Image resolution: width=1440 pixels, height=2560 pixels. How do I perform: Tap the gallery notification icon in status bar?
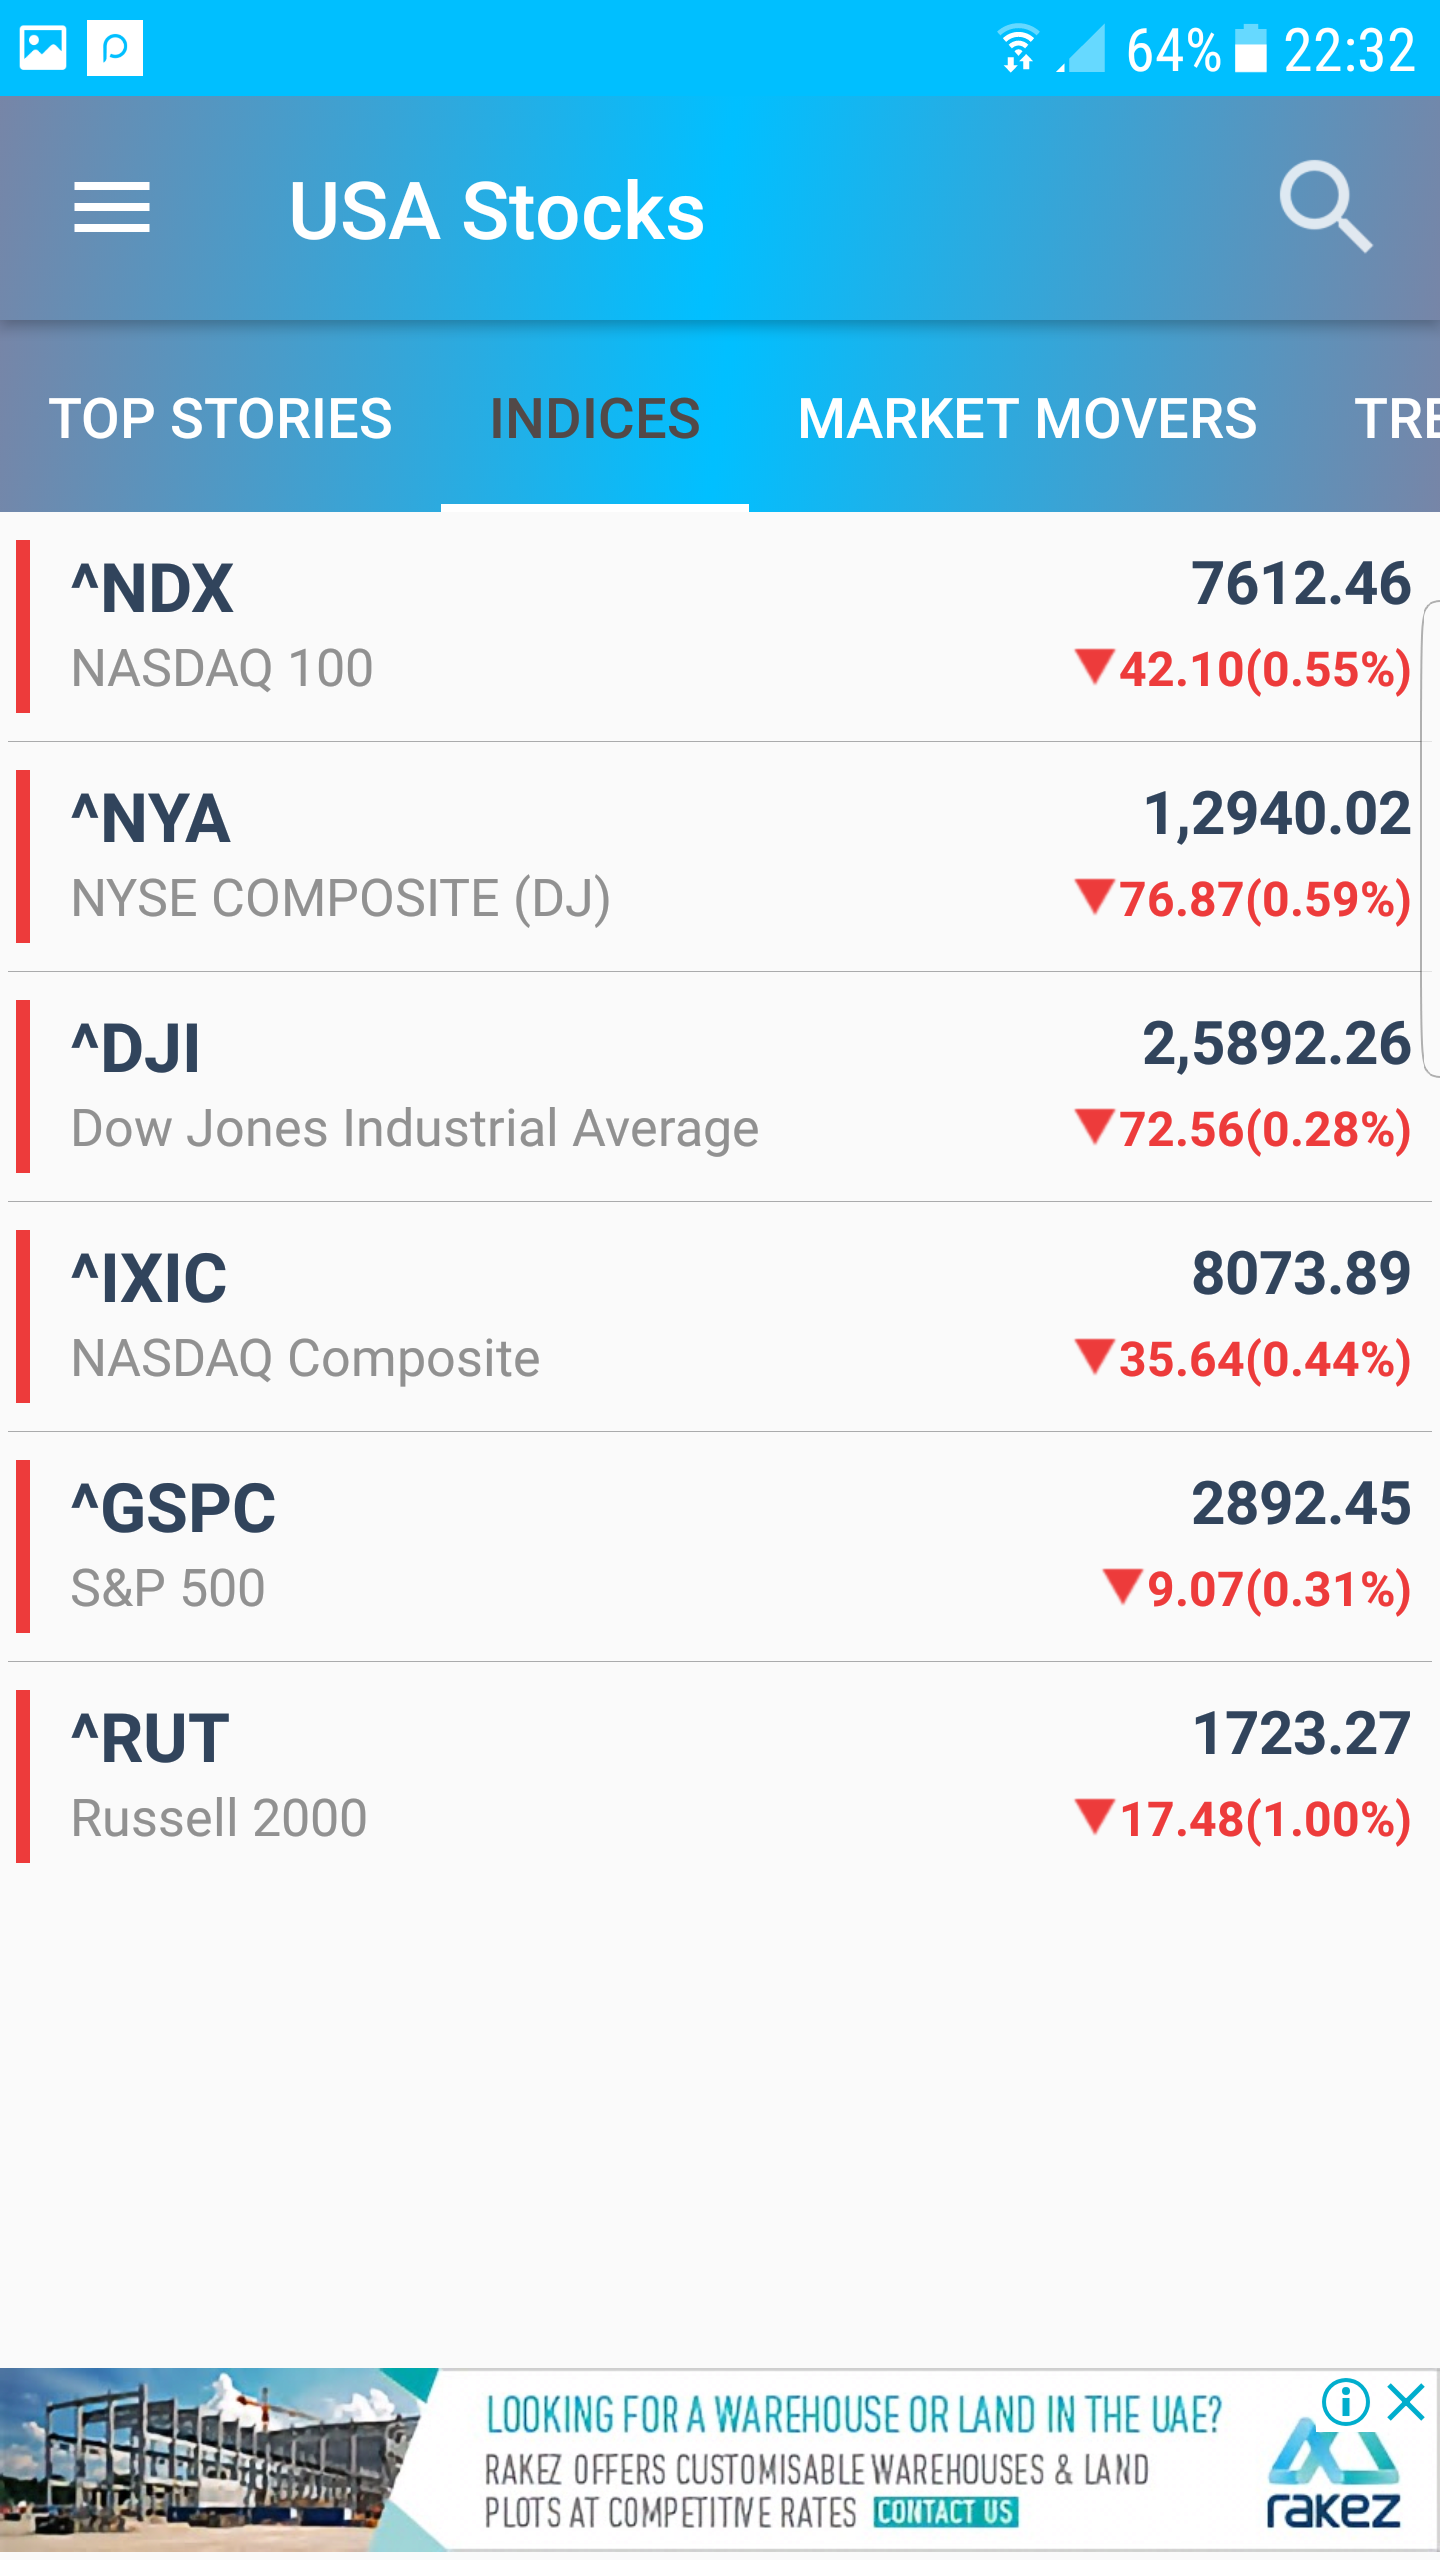coord(43,48)
